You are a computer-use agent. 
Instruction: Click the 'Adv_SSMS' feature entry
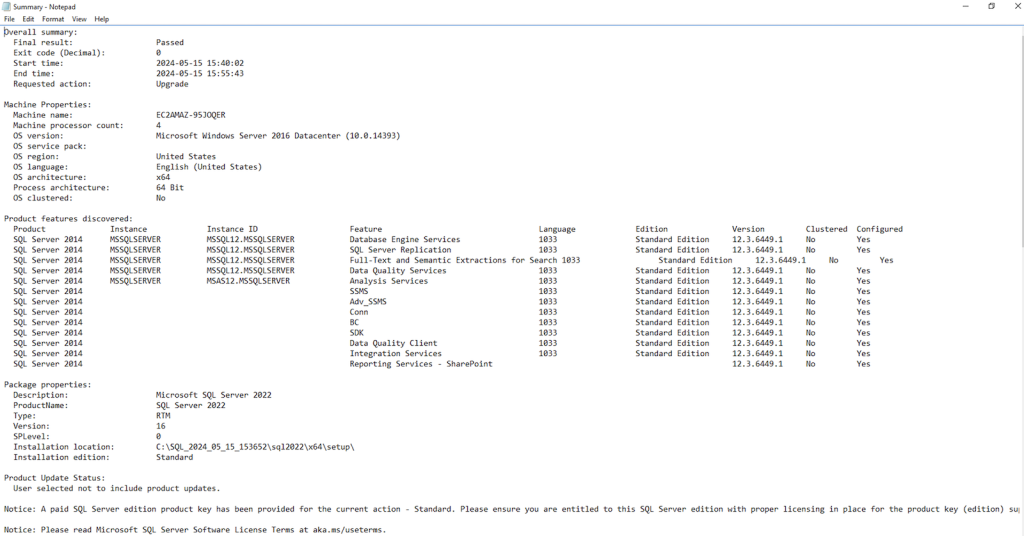pos(368,302)
